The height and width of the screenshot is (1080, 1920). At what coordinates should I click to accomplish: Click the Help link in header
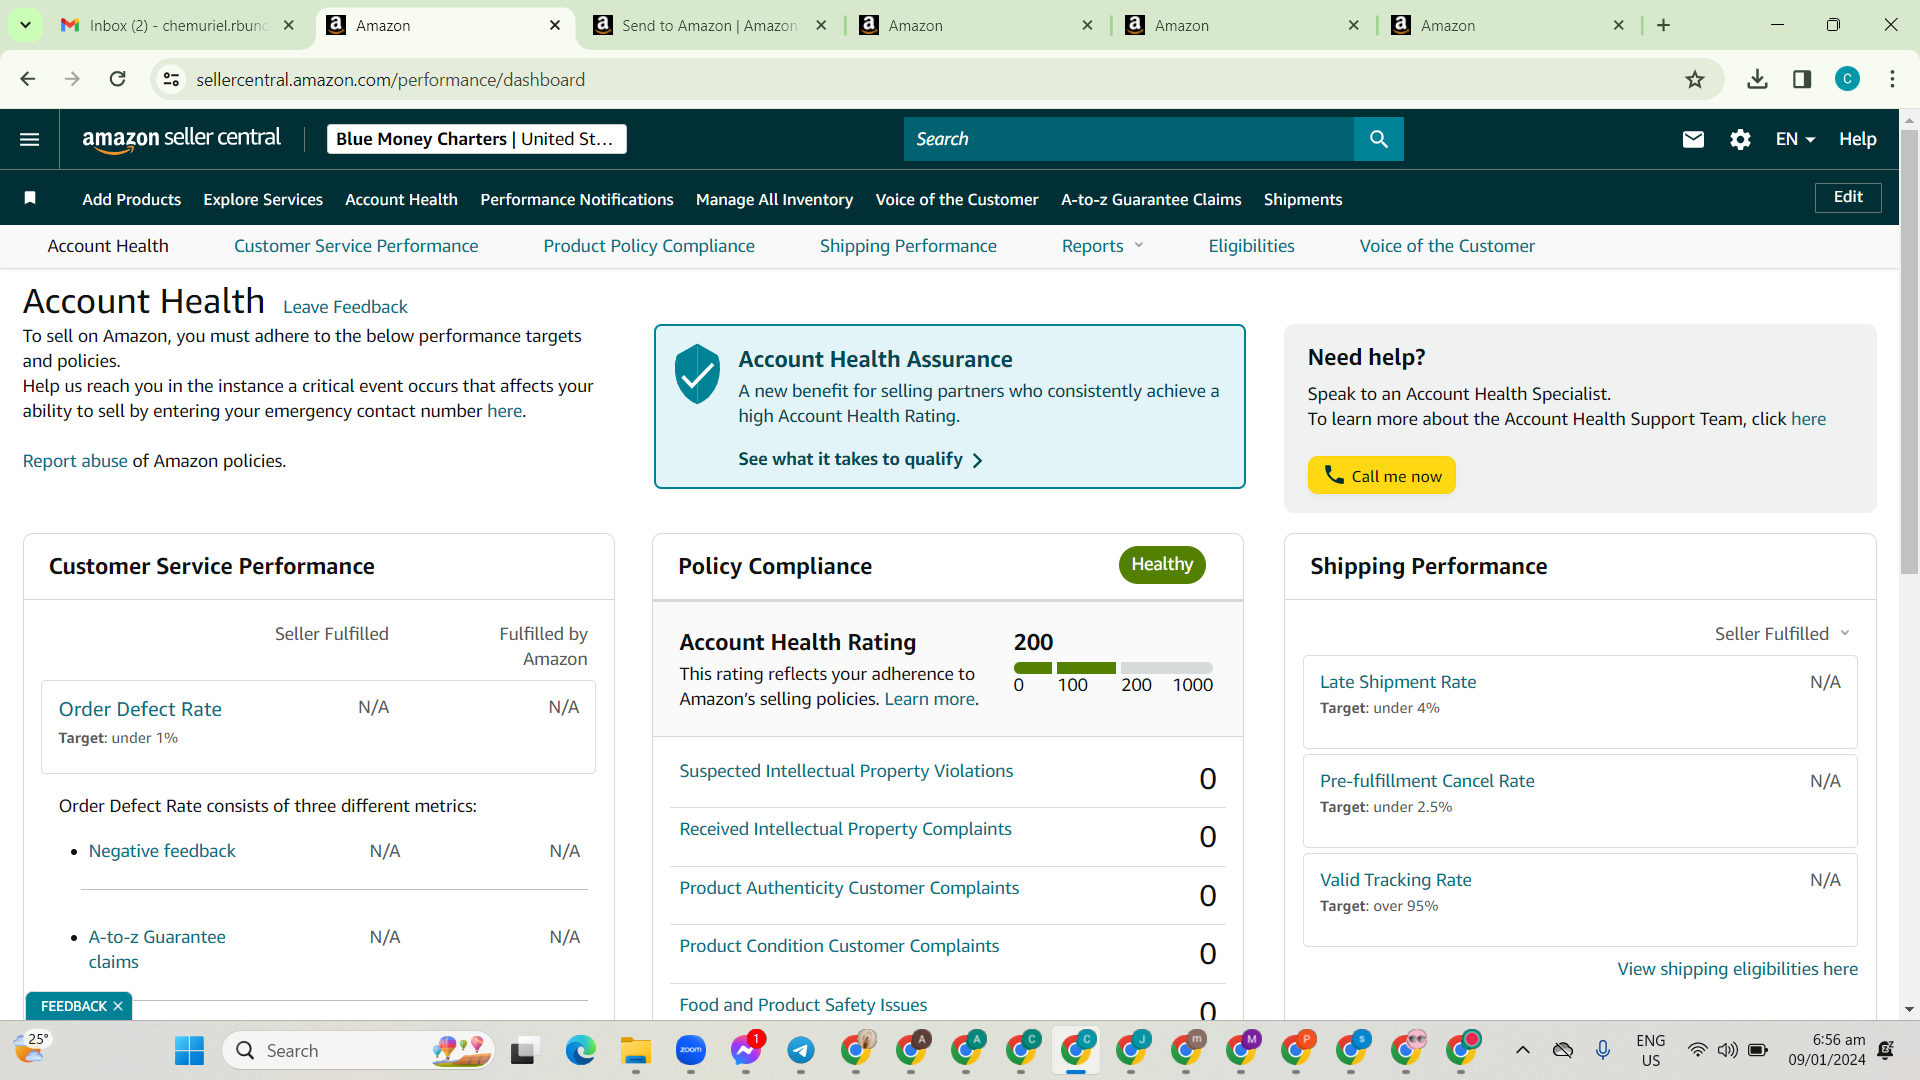(1858, 139)
